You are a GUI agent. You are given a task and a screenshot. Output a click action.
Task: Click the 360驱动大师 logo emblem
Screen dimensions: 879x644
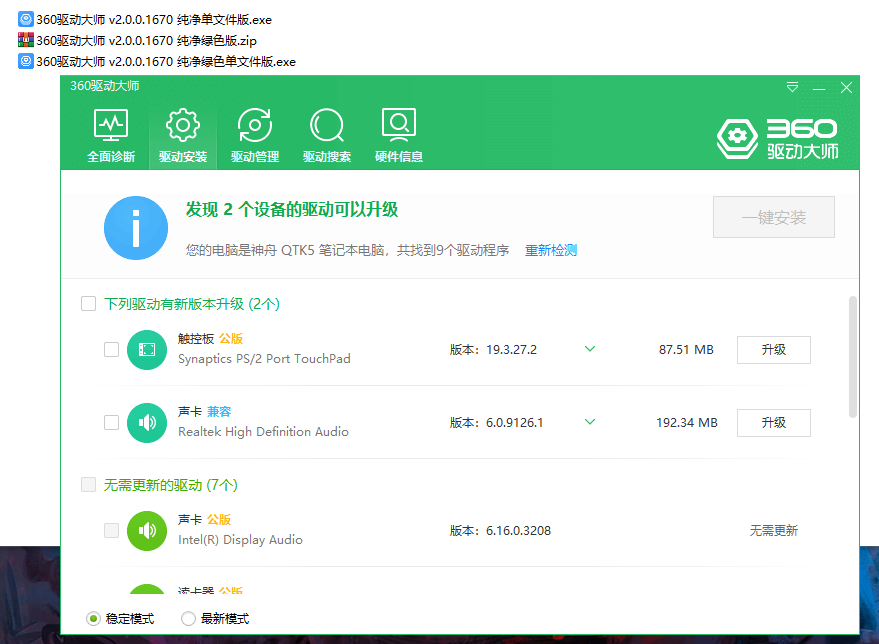click(737, 138)
